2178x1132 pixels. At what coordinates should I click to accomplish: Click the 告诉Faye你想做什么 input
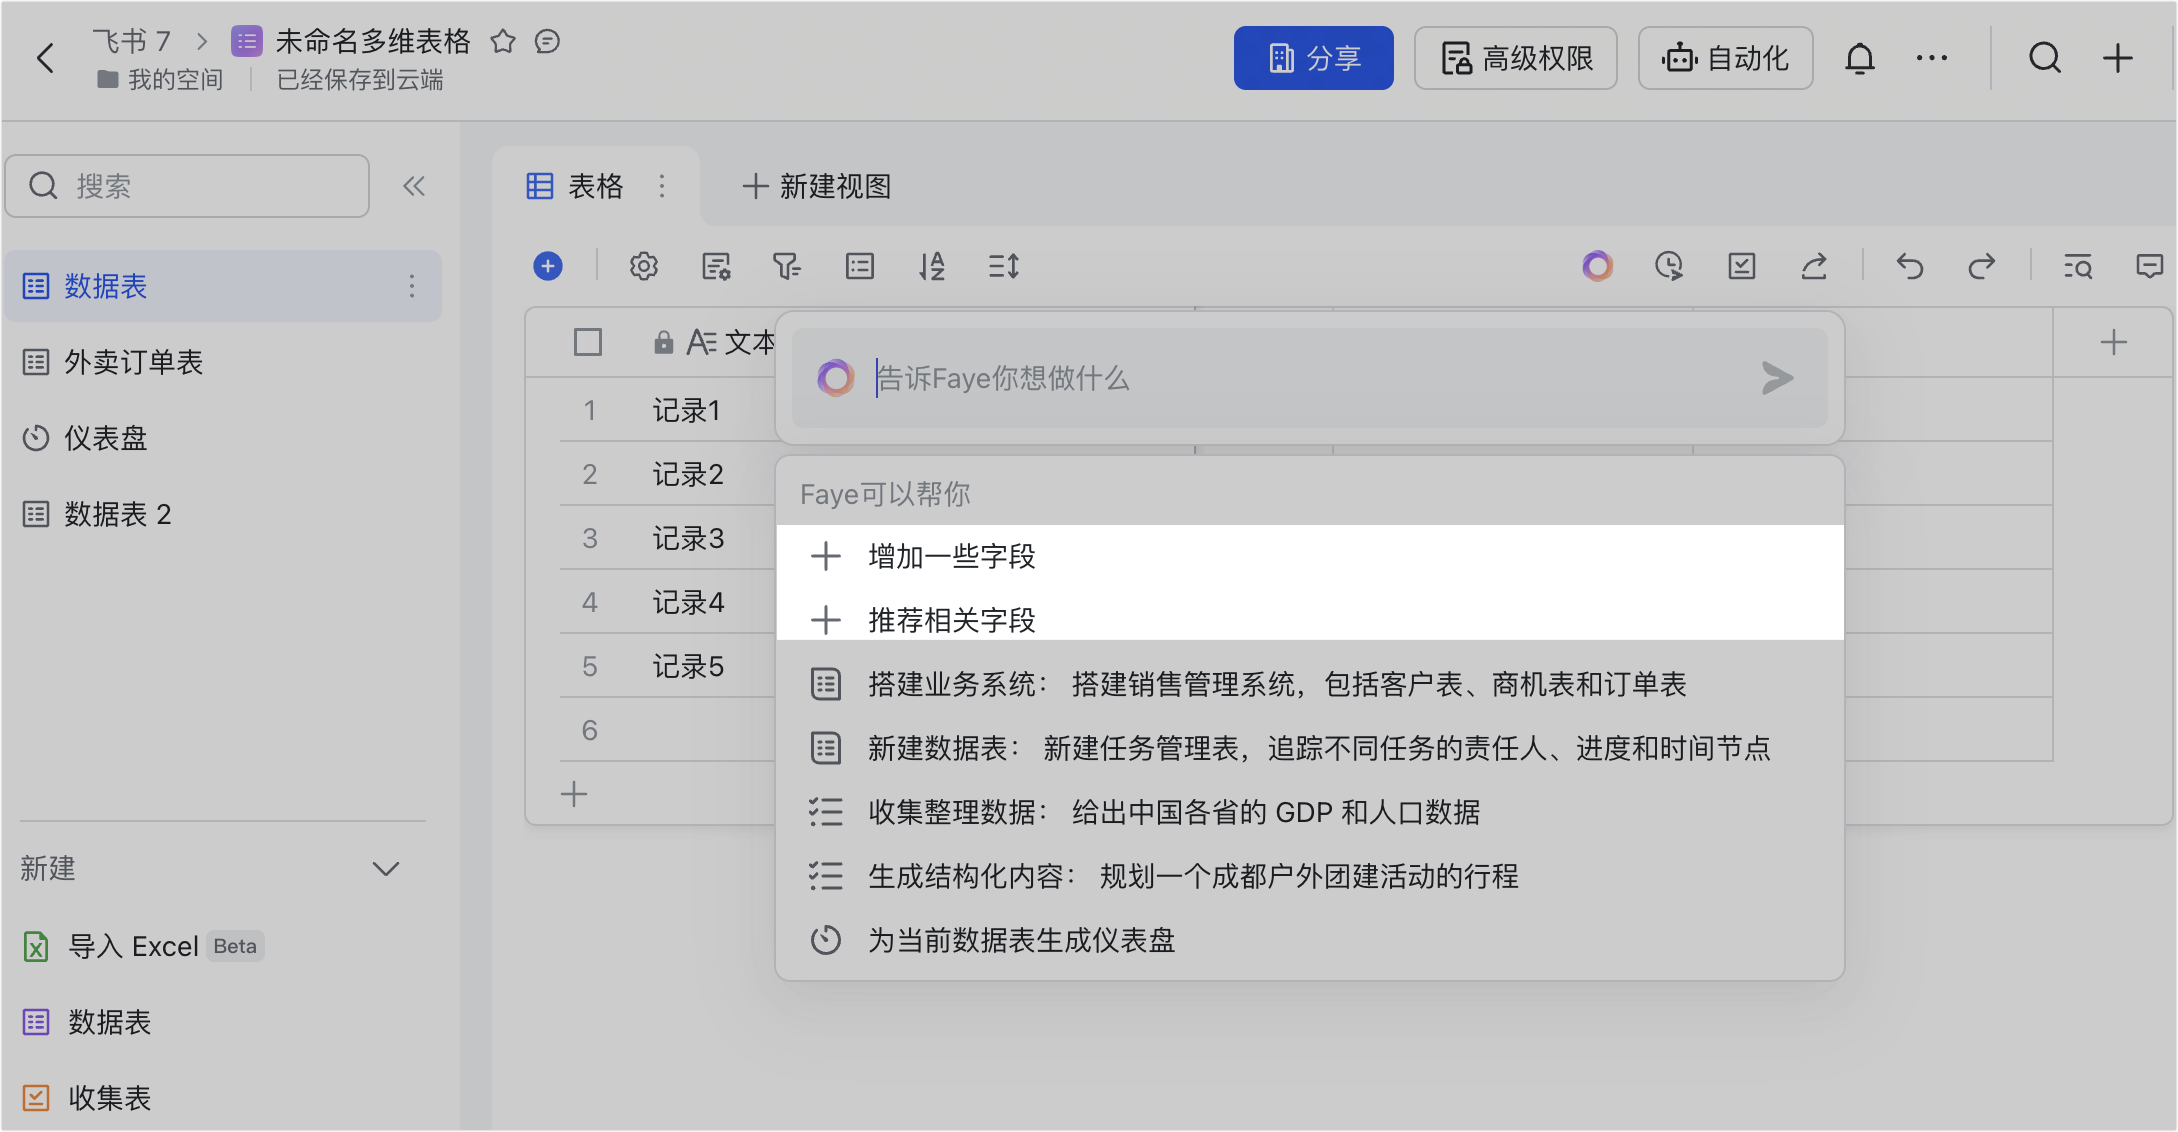(1310, 378)
